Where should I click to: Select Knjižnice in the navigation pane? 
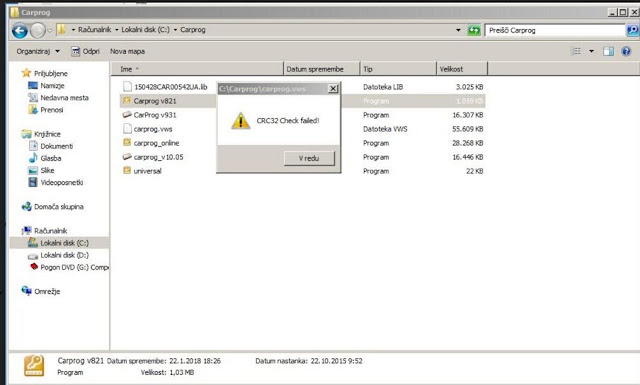click(47, 134)
